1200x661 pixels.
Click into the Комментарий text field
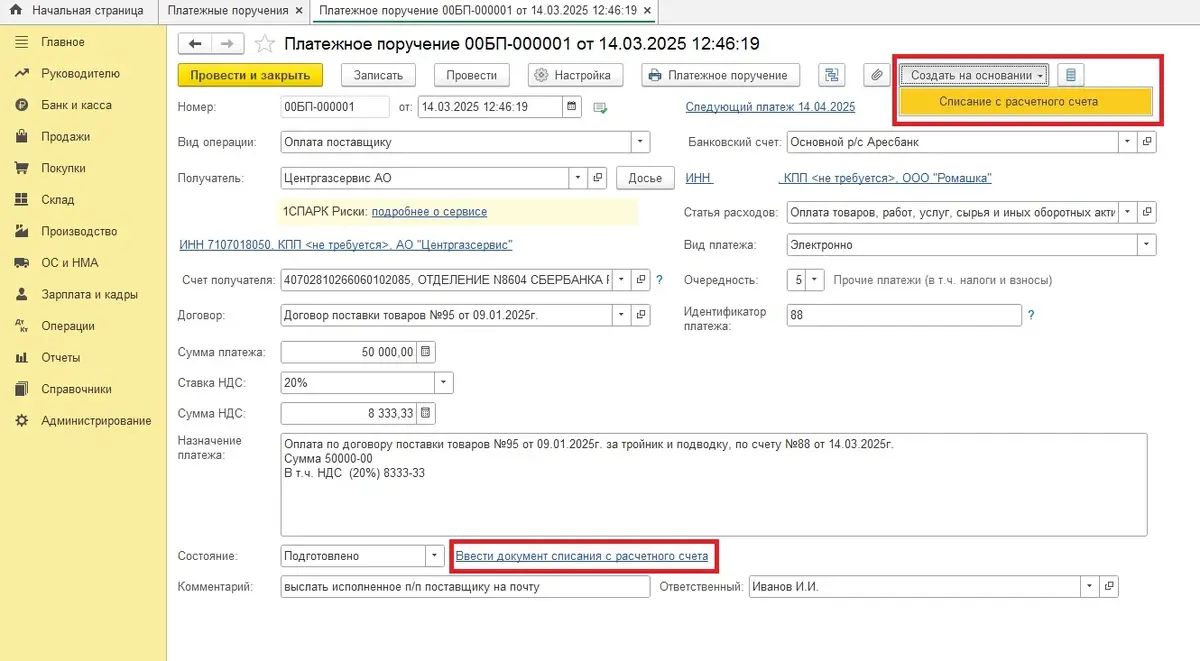click(465, 587)
